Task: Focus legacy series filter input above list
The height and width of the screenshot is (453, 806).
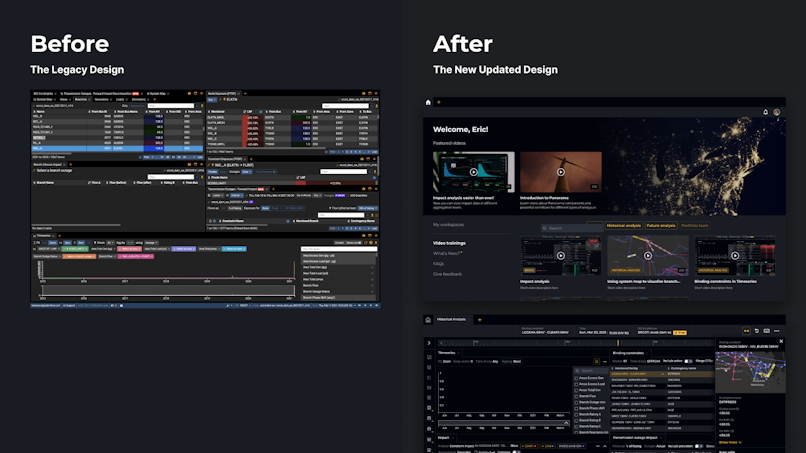Action: pyautogui.click(x=339, y=249)
